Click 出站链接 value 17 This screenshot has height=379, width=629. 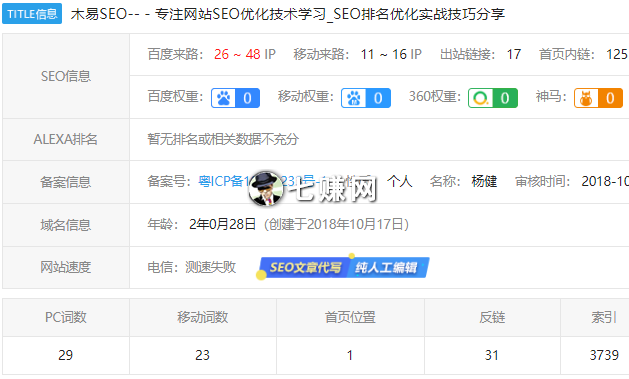[513, 54]
